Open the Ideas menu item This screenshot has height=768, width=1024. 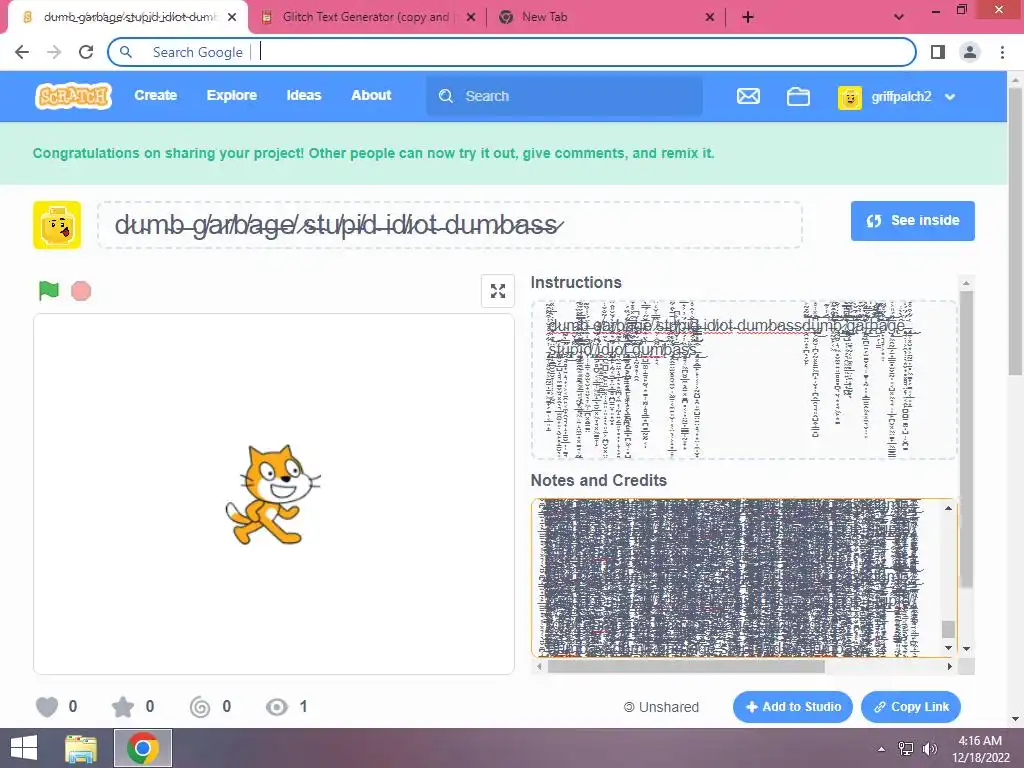[x=304, y=95]
